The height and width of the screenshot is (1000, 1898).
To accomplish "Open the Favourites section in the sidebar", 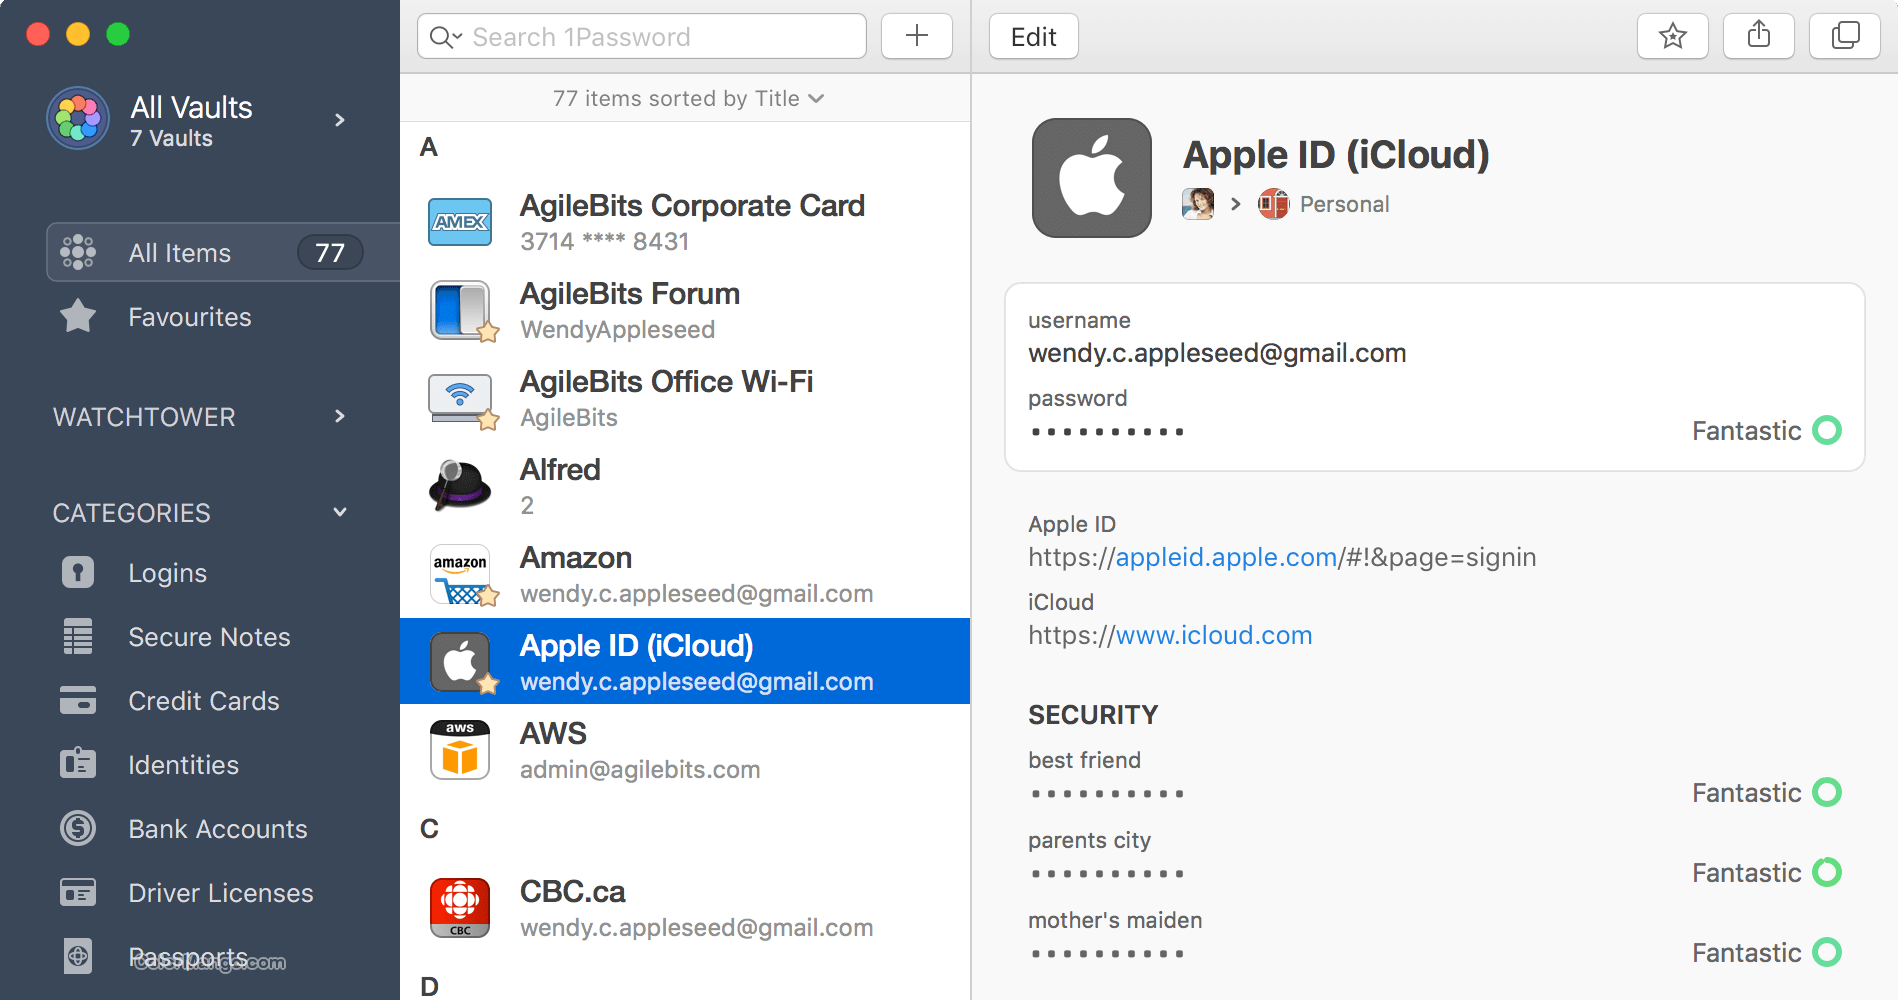I will tap(190, 316).
